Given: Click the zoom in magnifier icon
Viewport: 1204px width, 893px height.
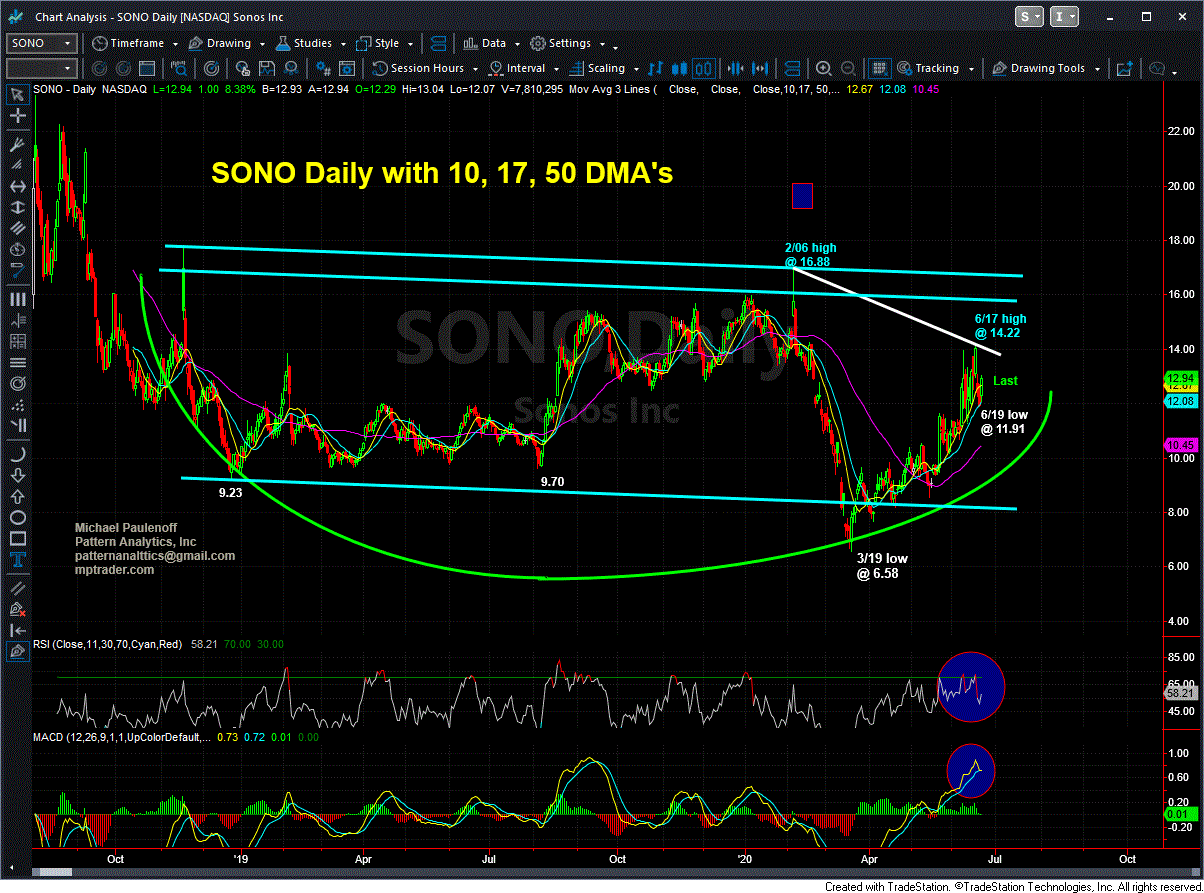Looking at the screenshot, I should [823, 68].
